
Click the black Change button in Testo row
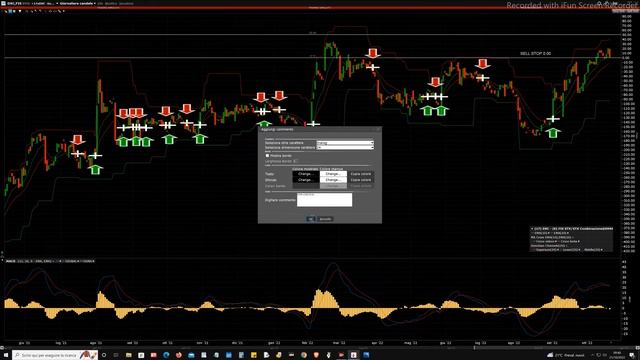point(306,174)
